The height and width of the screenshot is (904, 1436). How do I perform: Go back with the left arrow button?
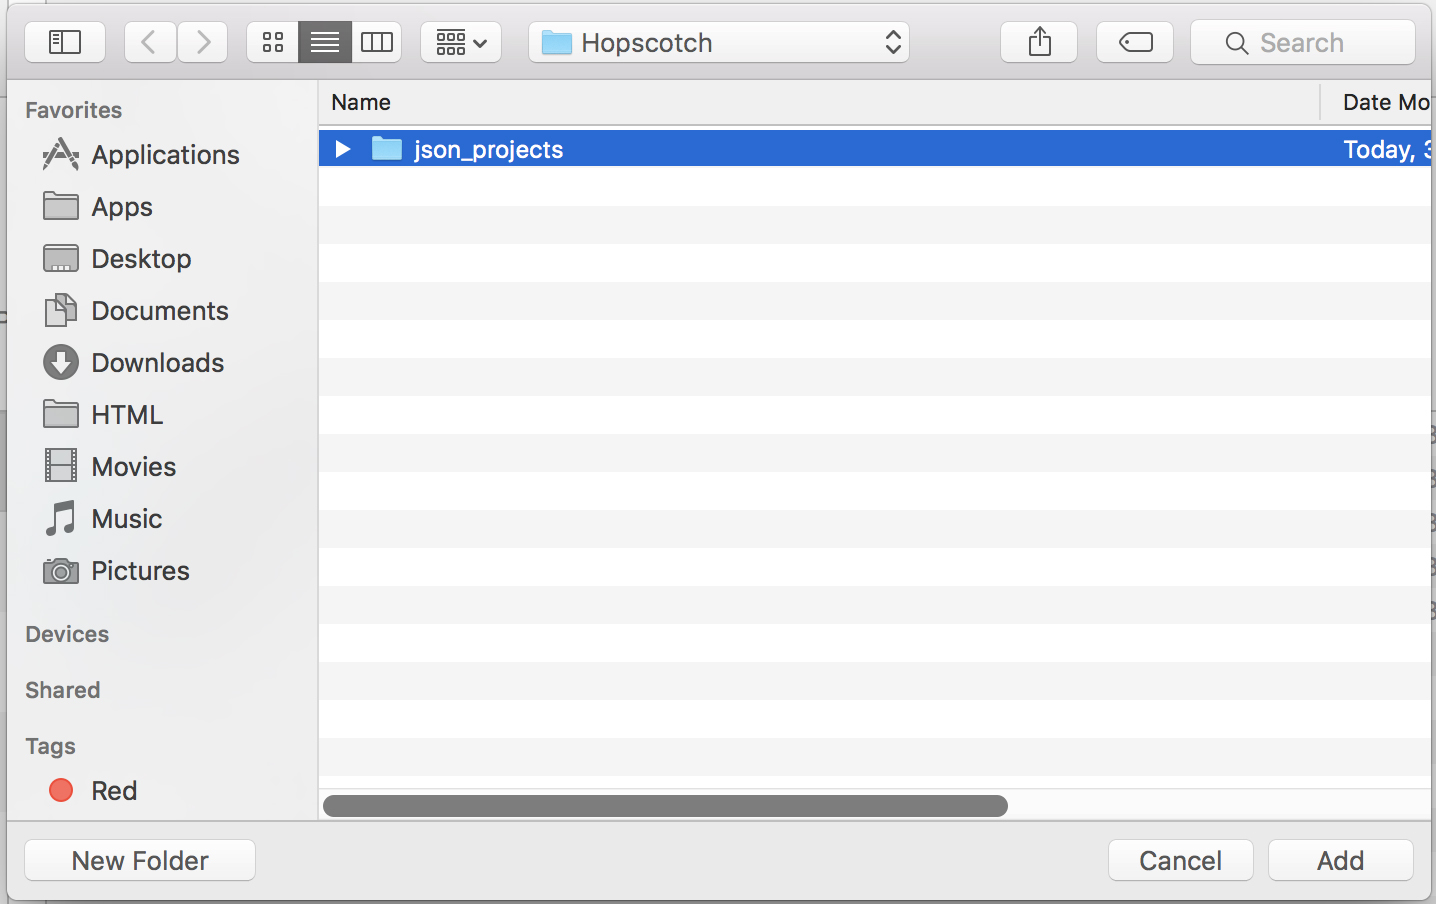[150, 42]
